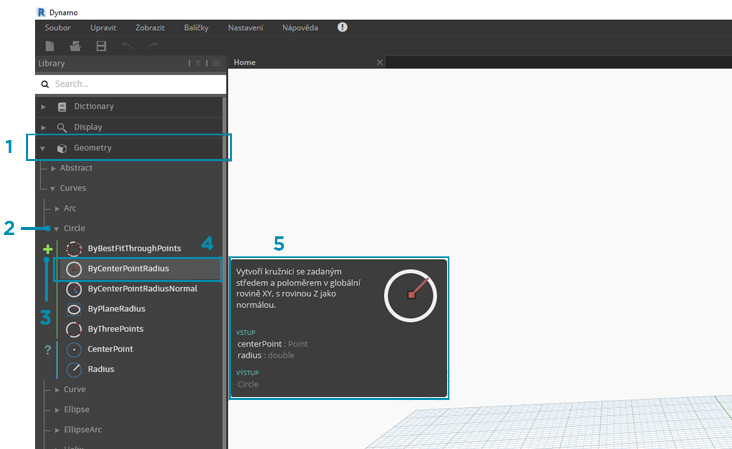
Task: Click the Dictionary book icon
Action: coord(62,107)
